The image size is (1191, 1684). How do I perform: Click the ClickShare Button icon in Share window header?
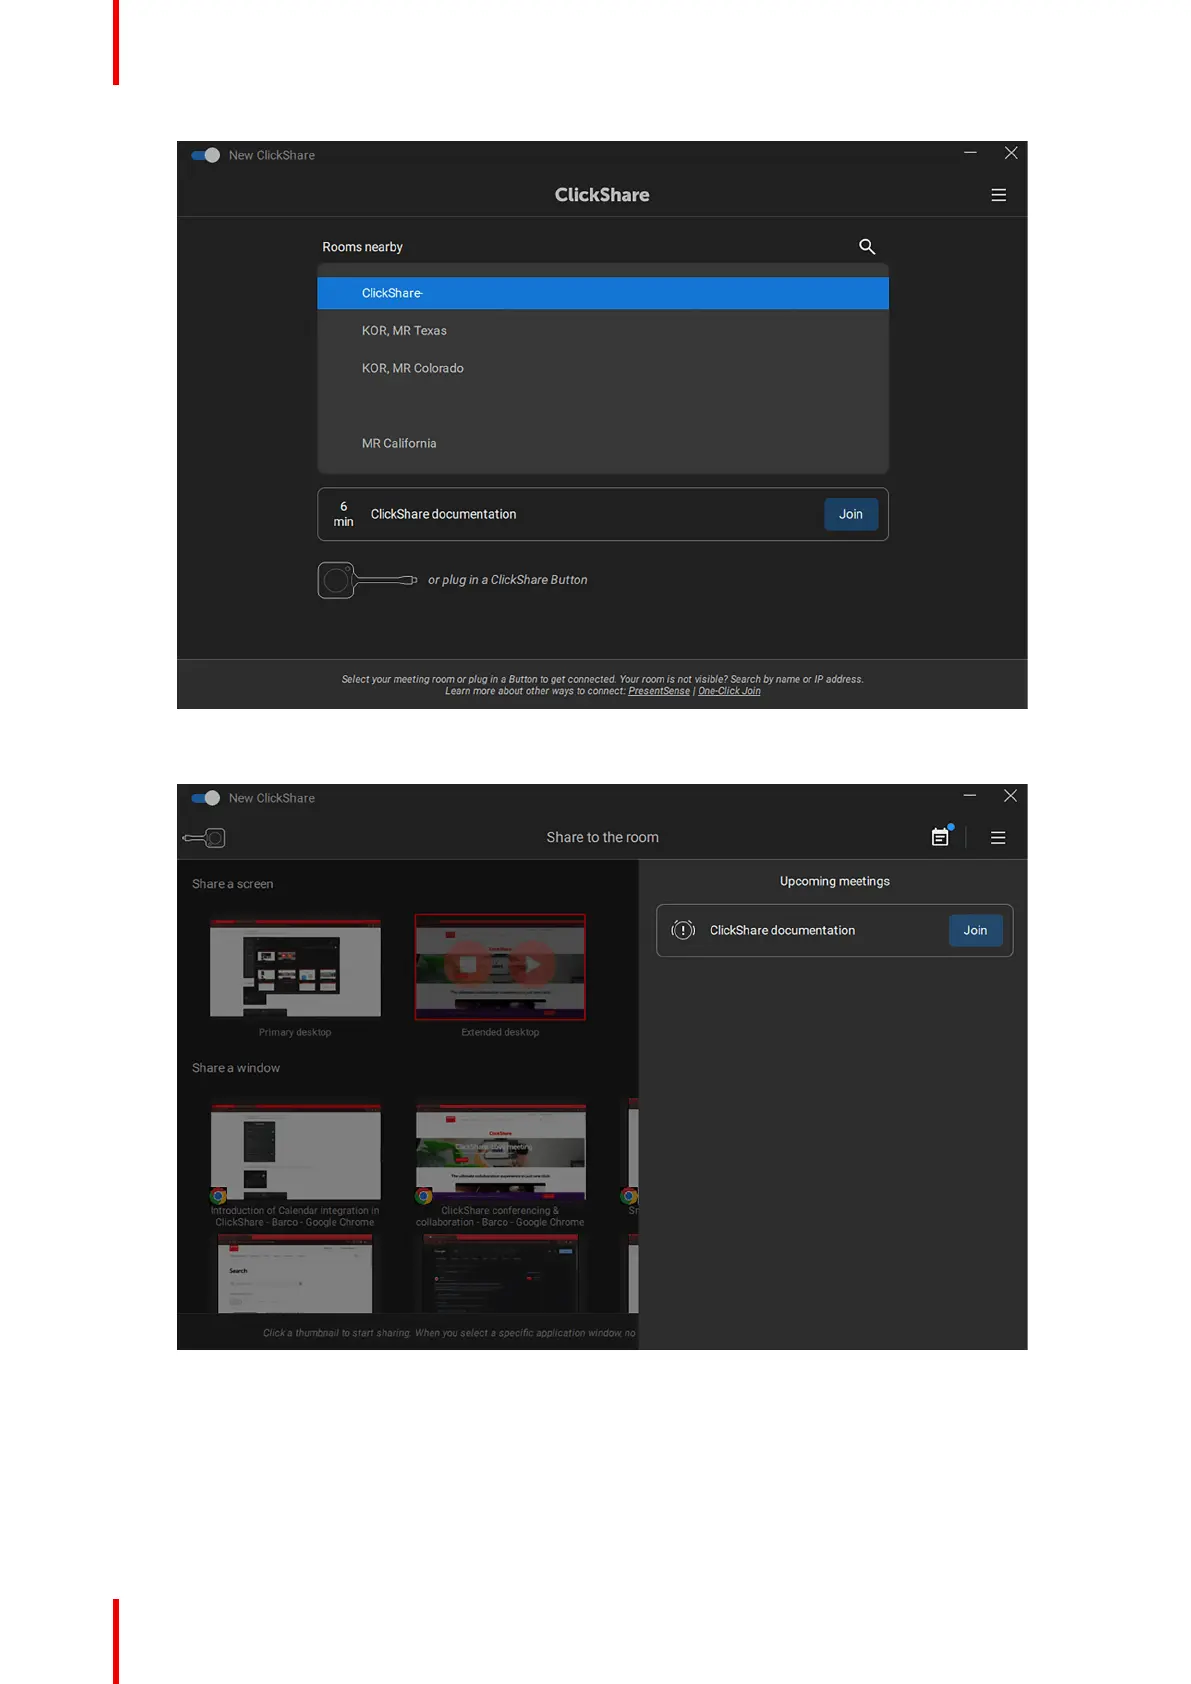click(x=205, y=838)
